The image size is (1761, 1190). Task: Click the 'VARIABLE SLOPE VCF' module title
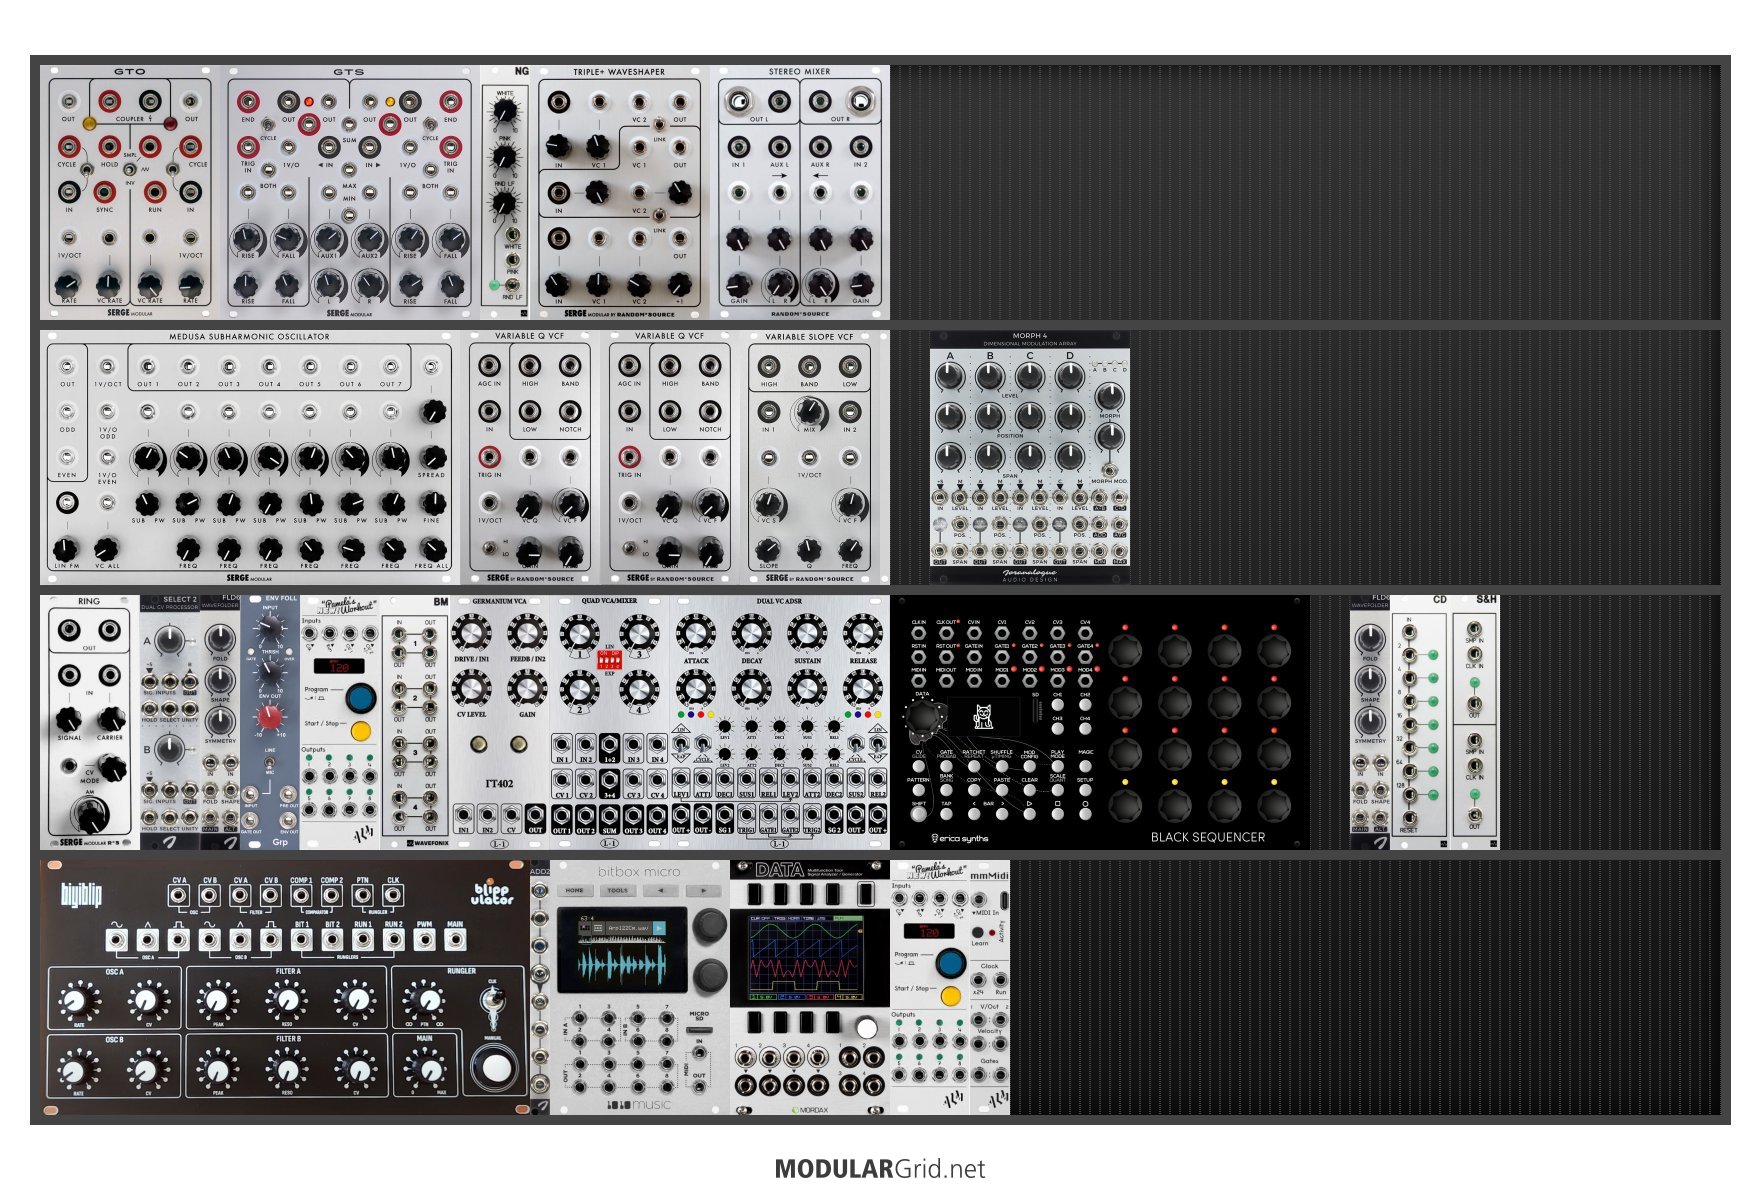pos(809,337)
